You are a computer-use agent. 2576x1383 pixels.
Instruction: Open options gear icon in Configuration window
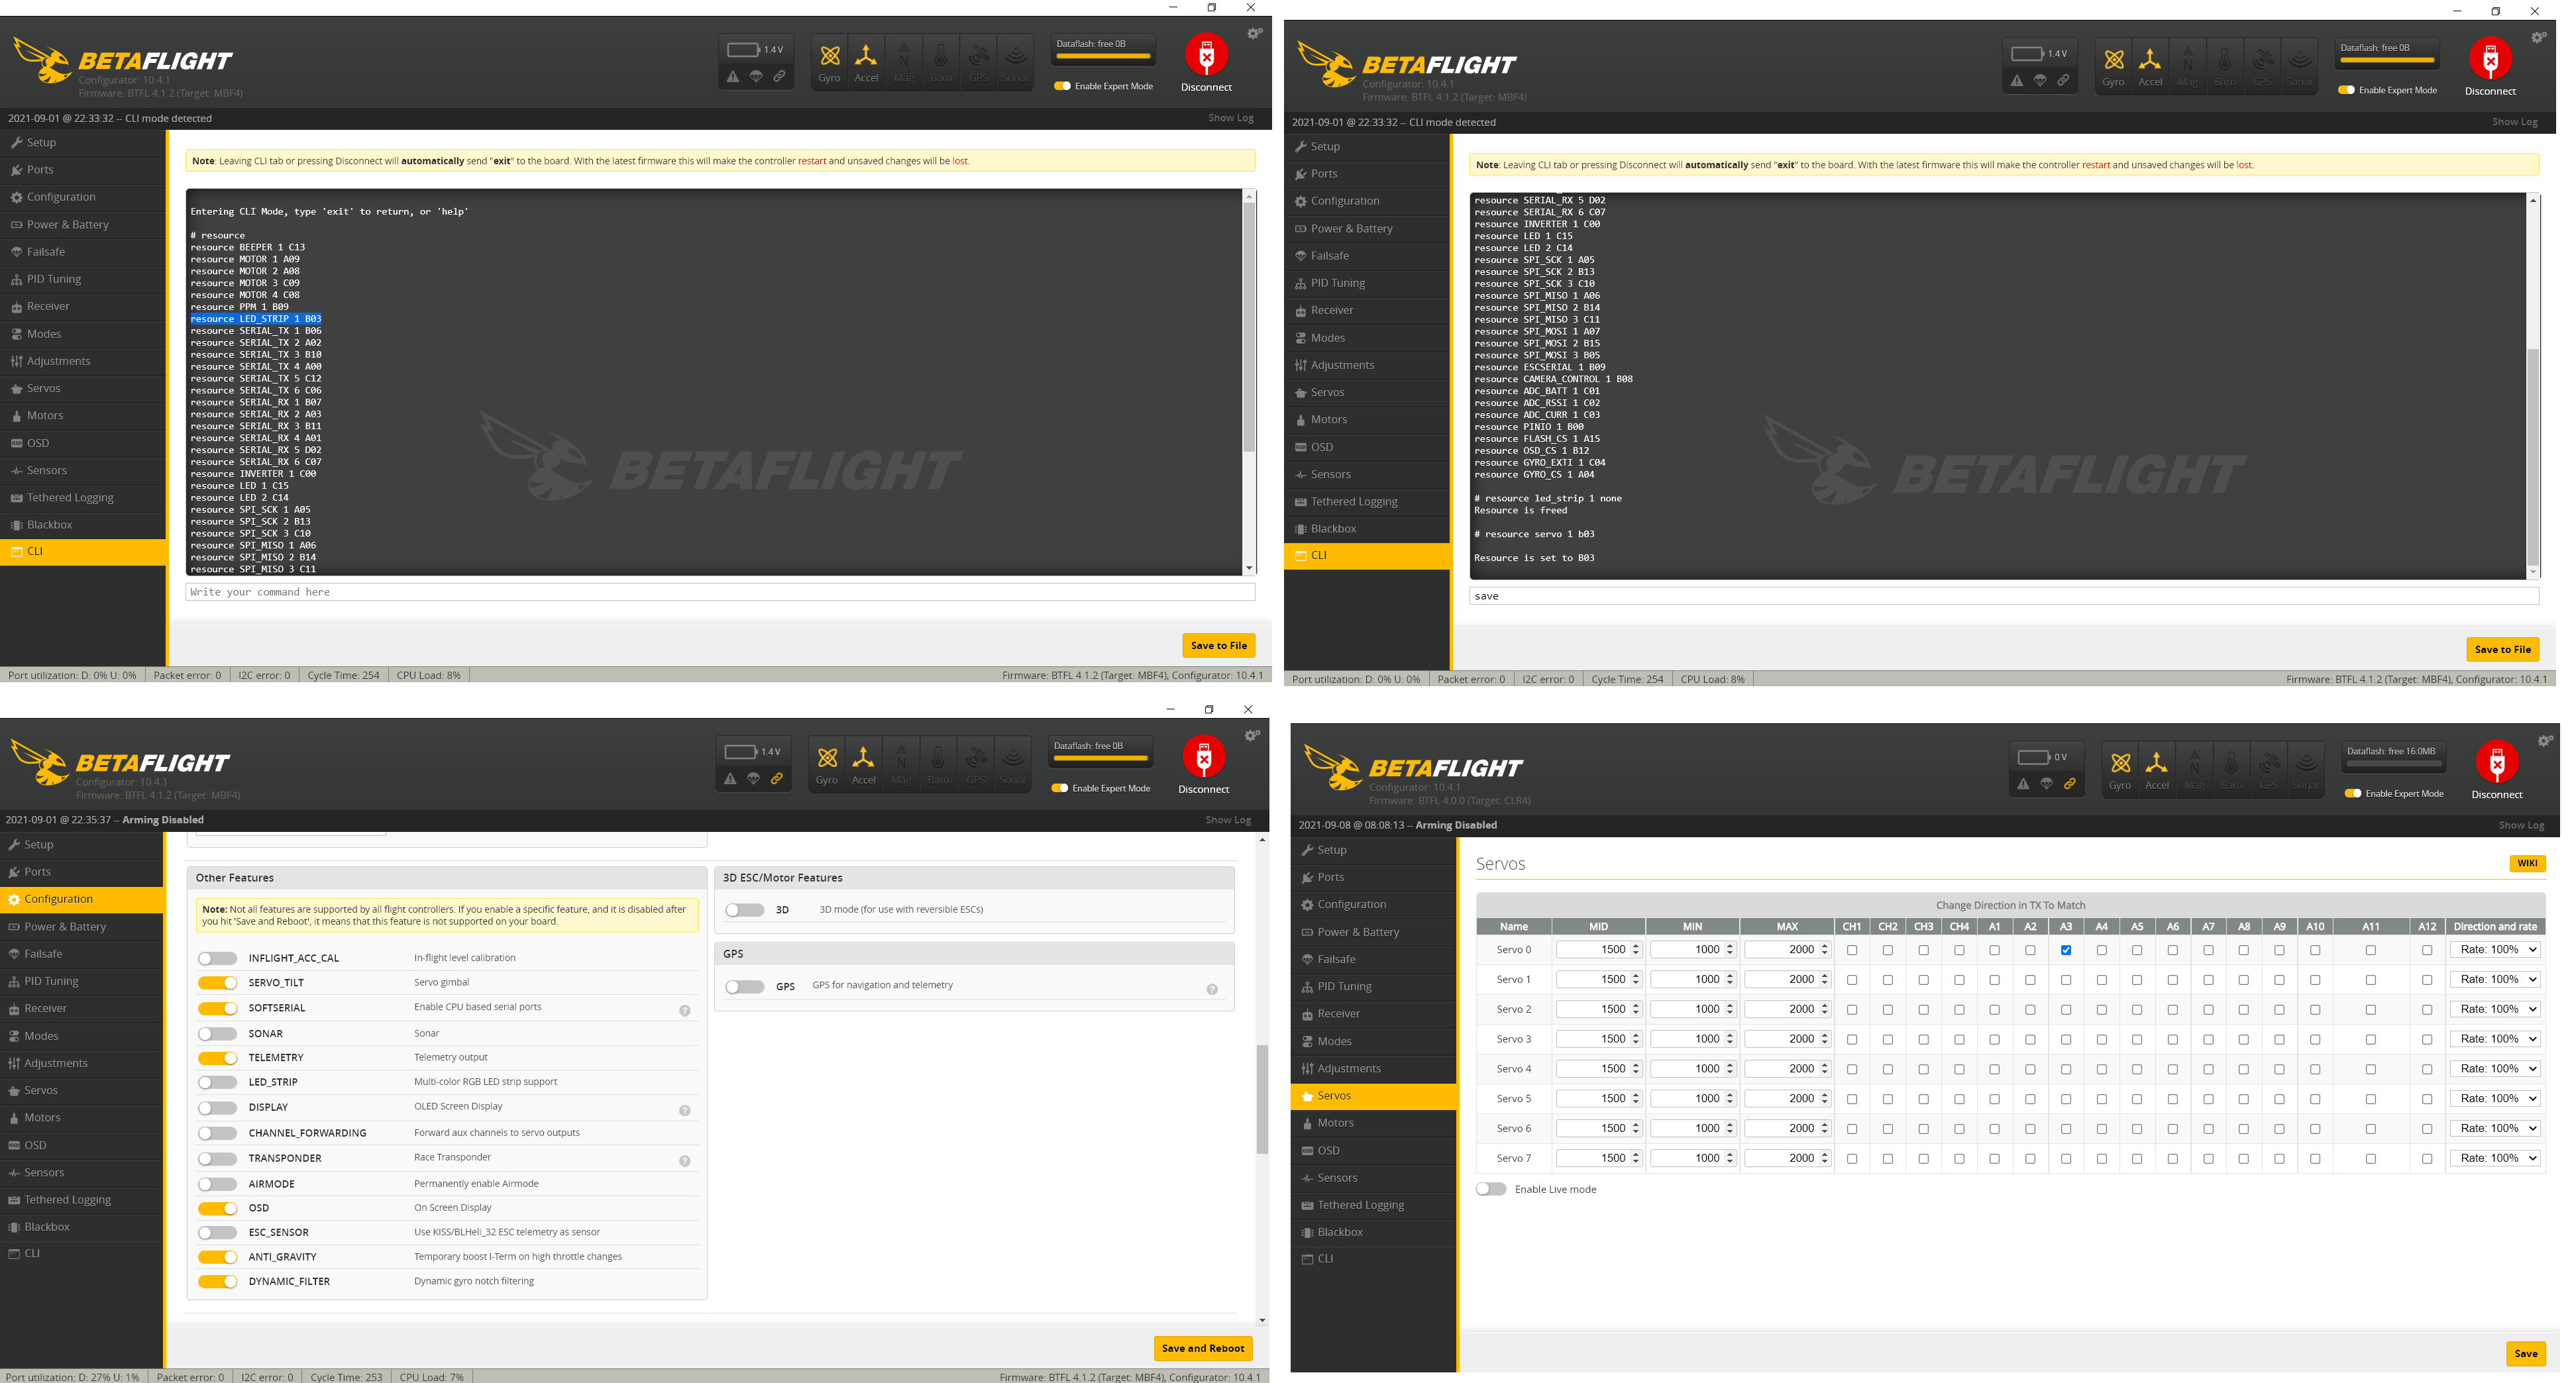pyautogui.click(x=1252, y=736)
